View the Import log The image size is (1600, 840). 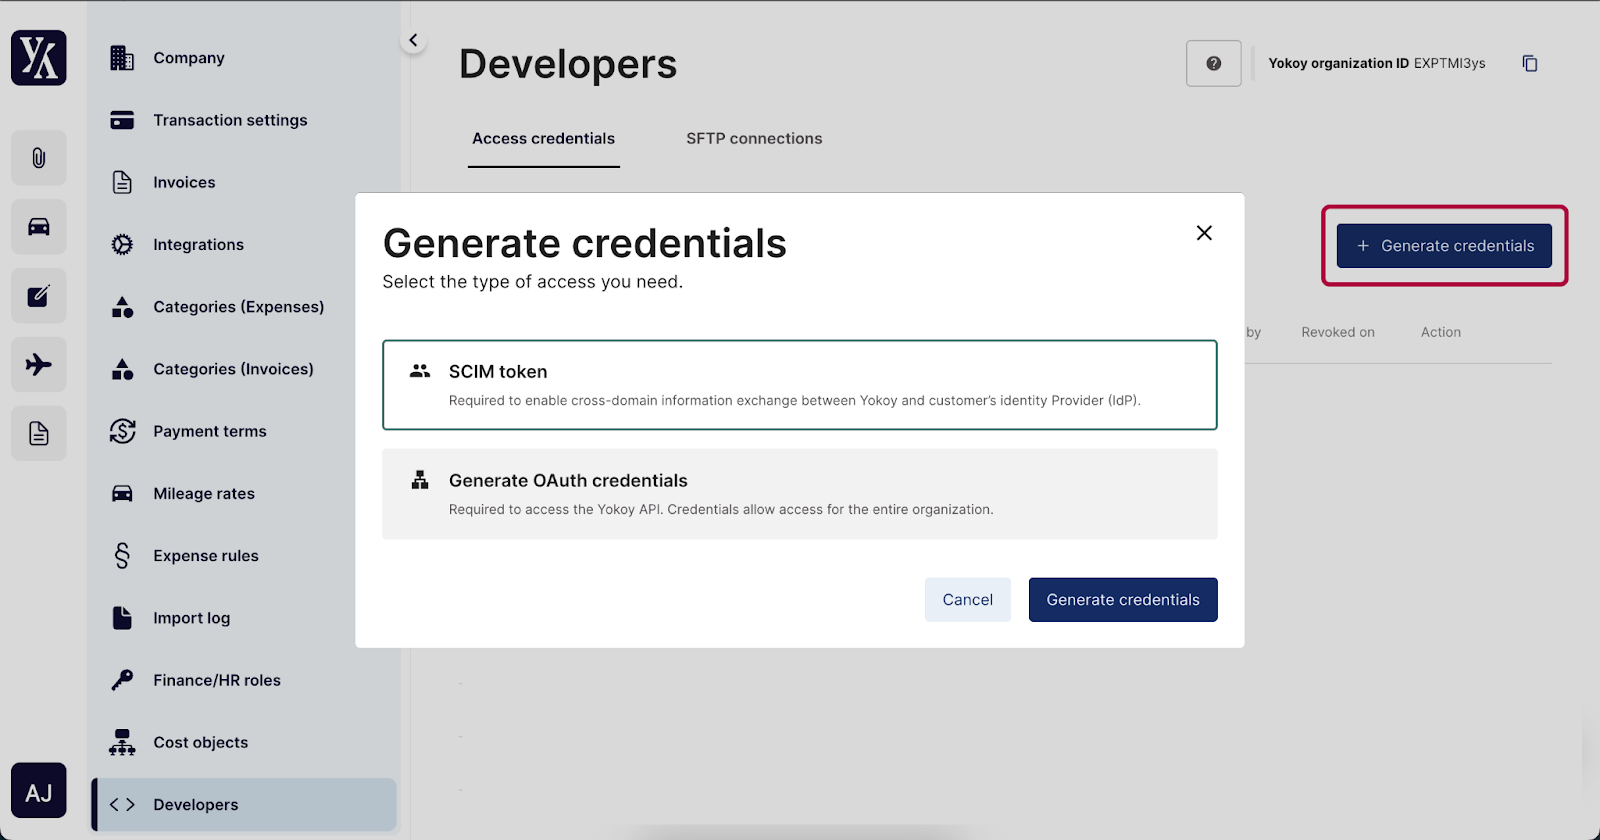(x=192, y=618)
